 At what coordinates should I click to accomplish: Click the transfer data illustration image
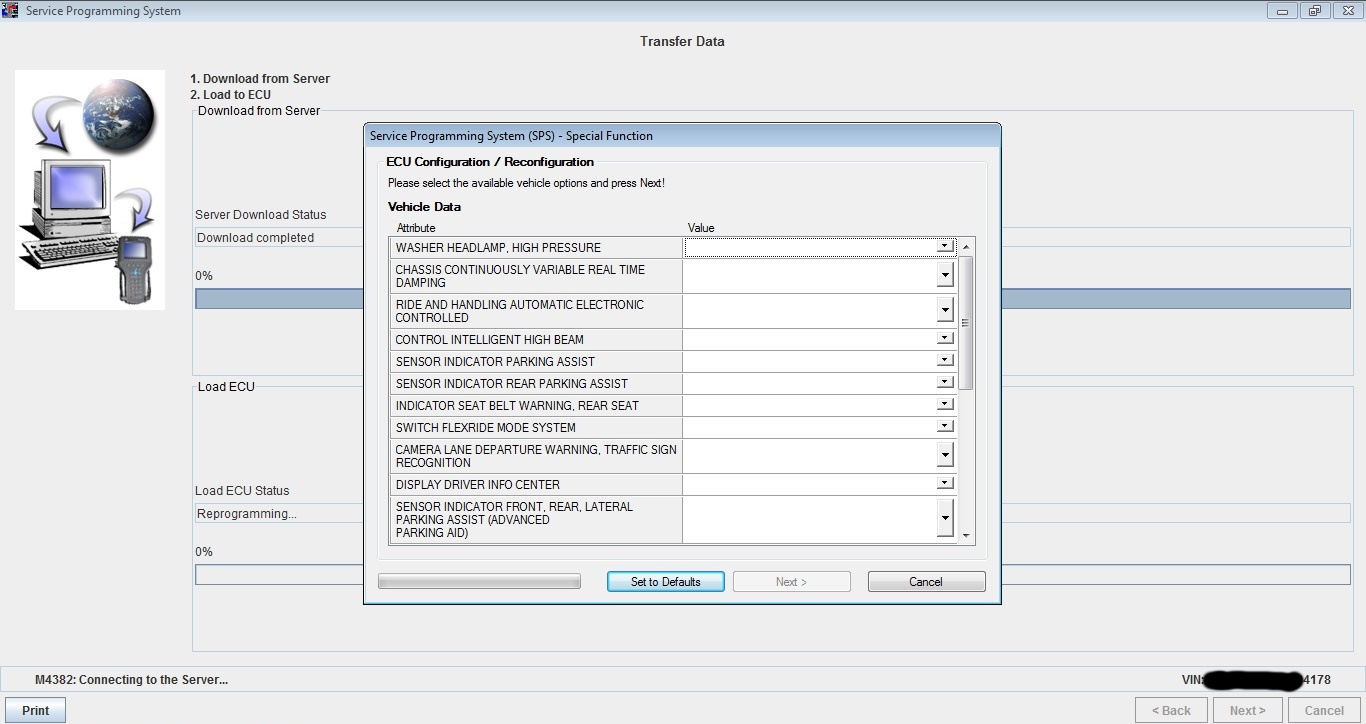pyautogui.click(x=90, y=190)
